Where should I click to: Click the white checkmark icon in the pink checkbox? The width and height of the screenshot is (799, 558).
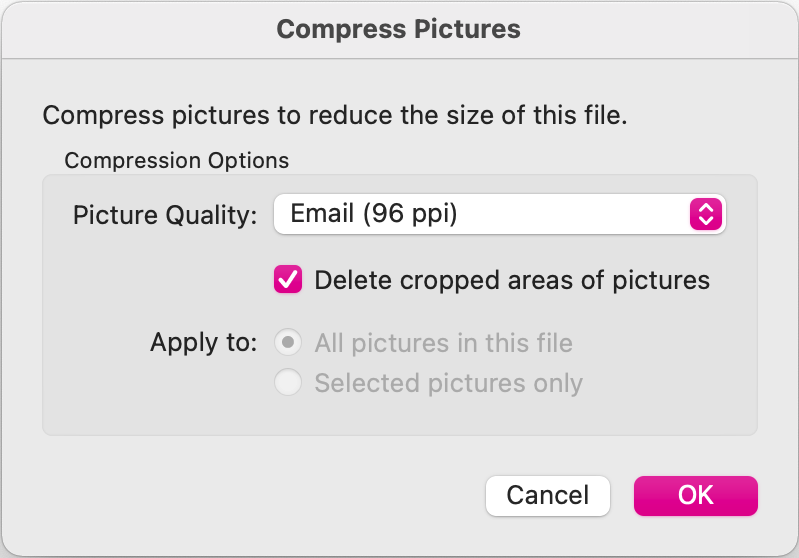pos(288,280)
